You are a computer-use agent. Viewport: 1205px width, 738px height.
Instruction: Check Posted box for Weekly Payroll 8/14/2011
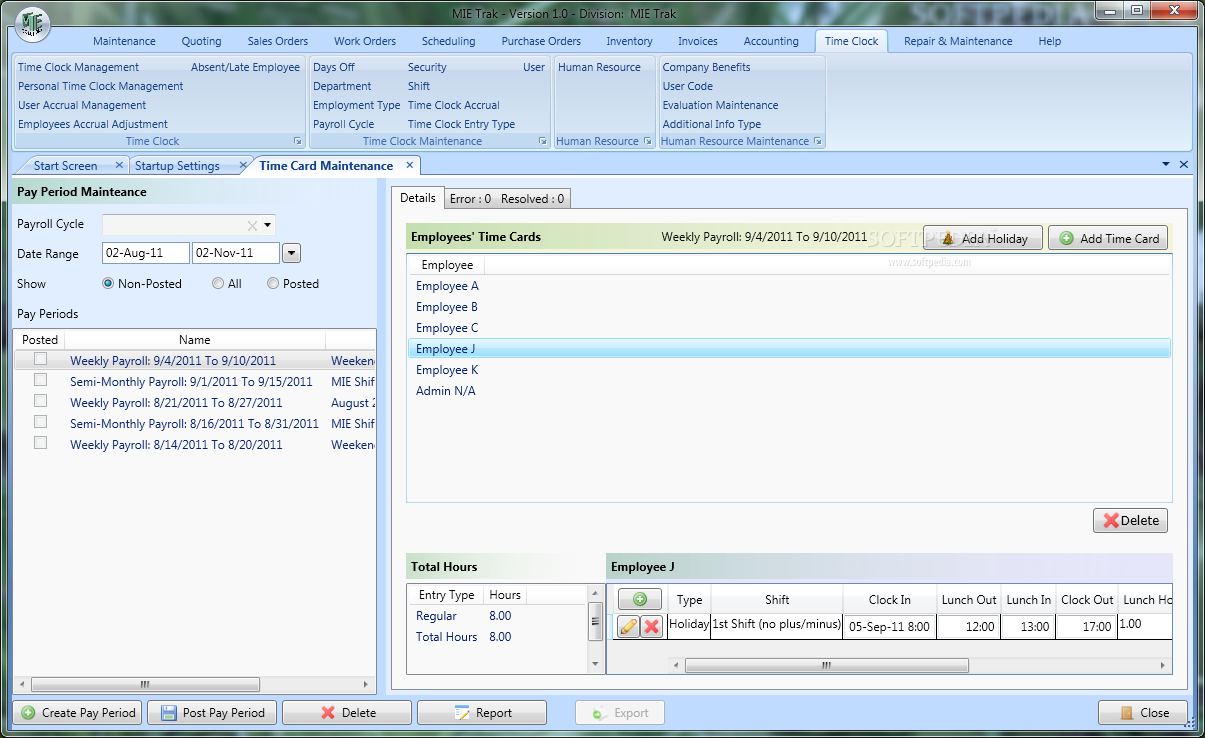40,443
